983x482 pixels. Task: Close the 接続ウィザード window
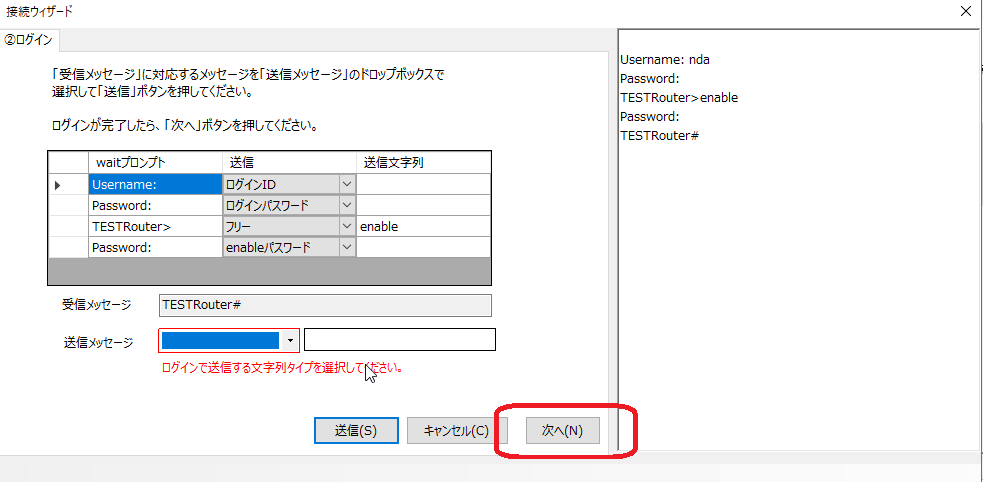pos(964,11)
